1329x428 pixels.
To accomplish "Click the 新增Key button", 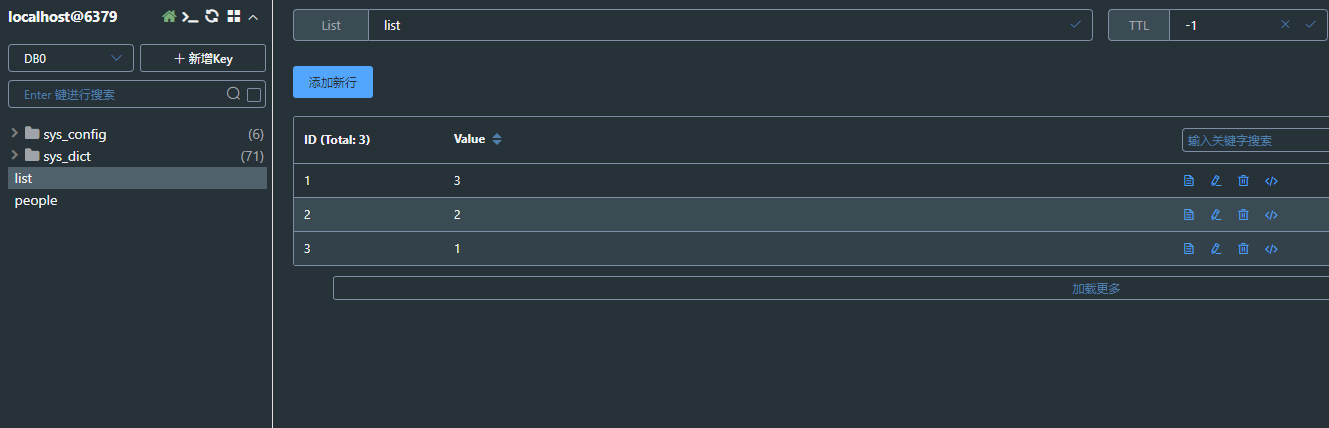I will coord(203,59).
